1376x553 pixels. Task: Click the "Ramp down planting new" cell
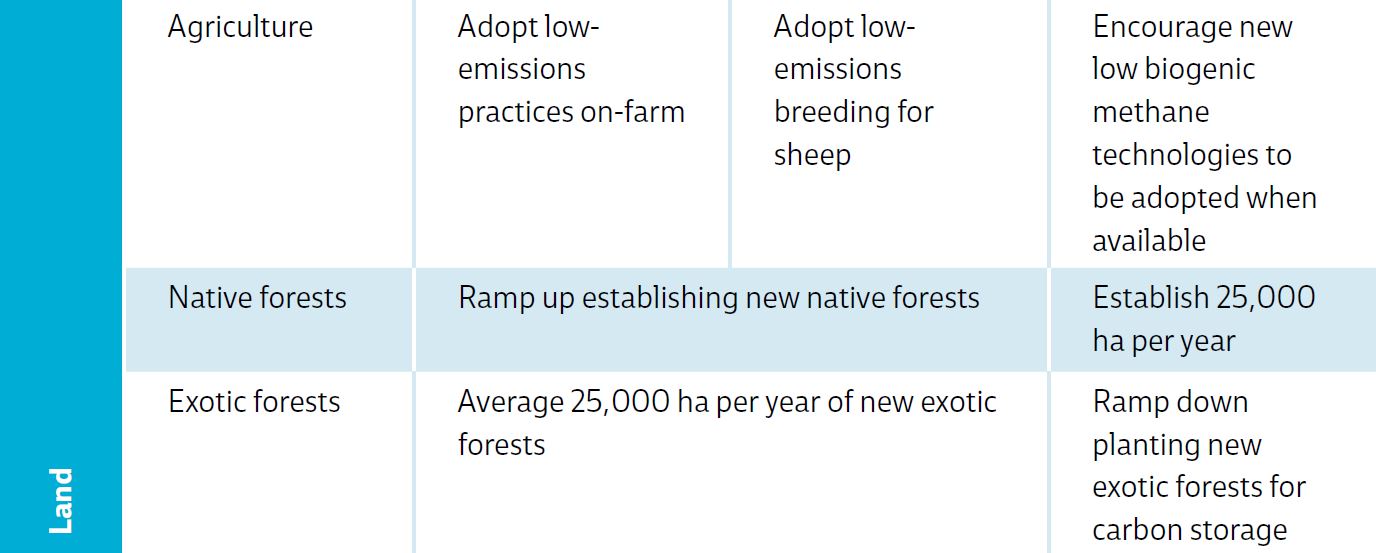pyautogui.click(x=1177, y=423)
